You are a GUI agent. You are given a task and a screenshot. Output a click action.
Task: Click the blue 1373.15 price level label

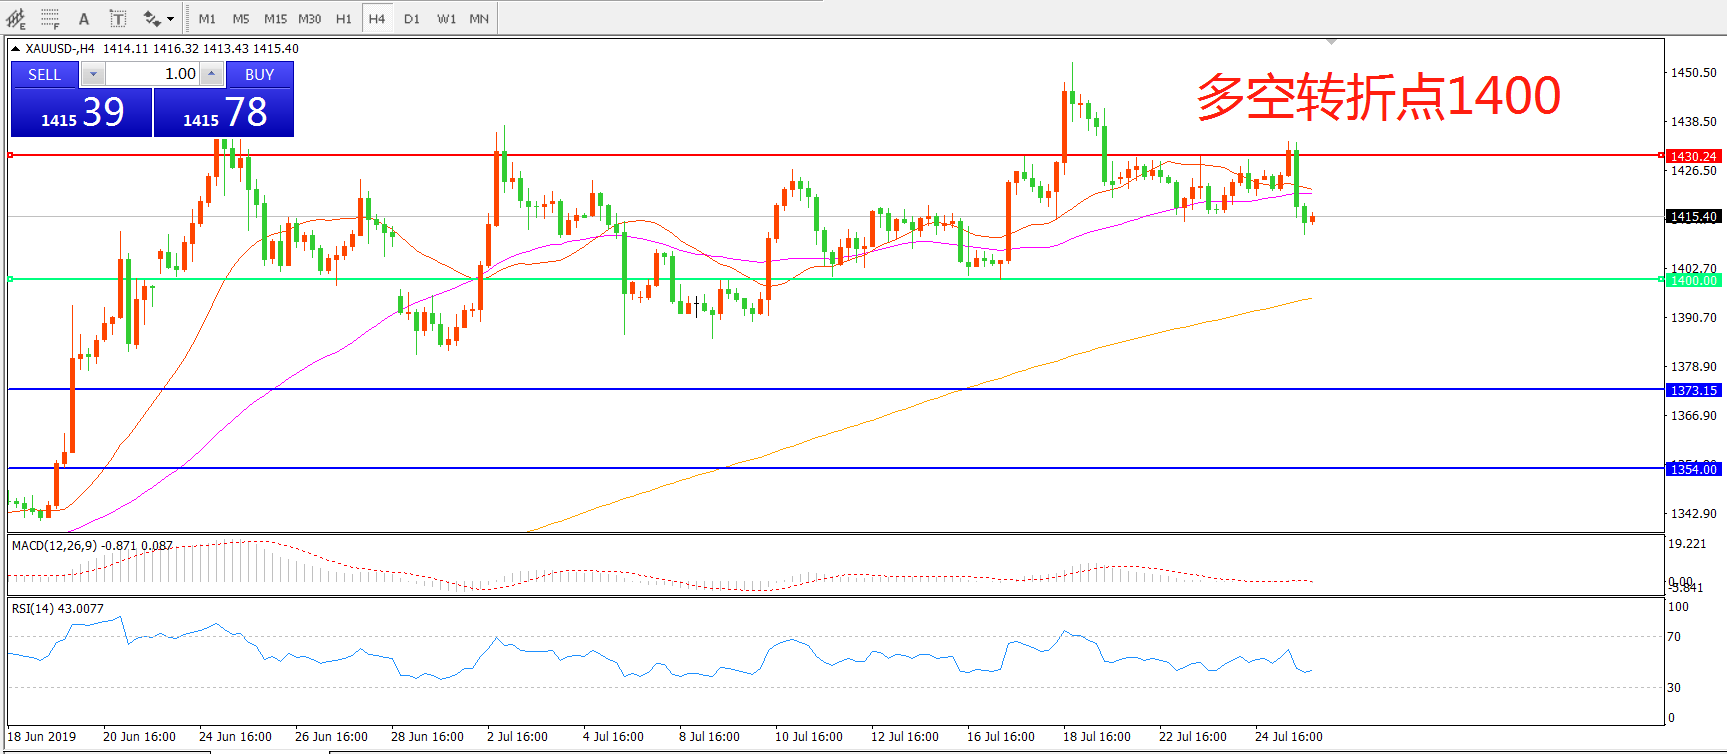coord(1692,390)
